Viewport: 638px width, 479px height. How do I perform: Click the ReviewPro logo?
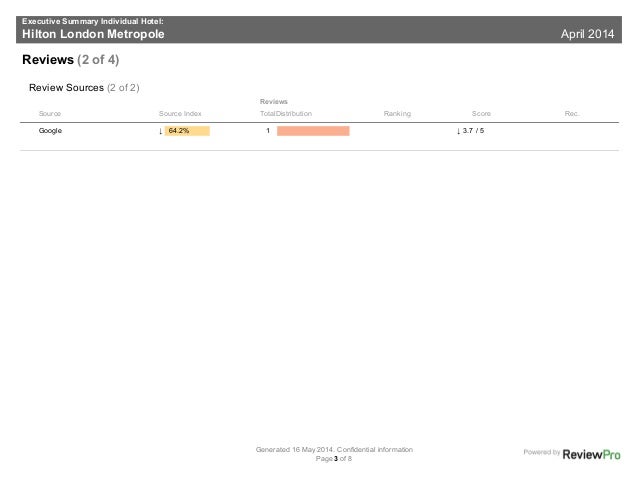591,454
